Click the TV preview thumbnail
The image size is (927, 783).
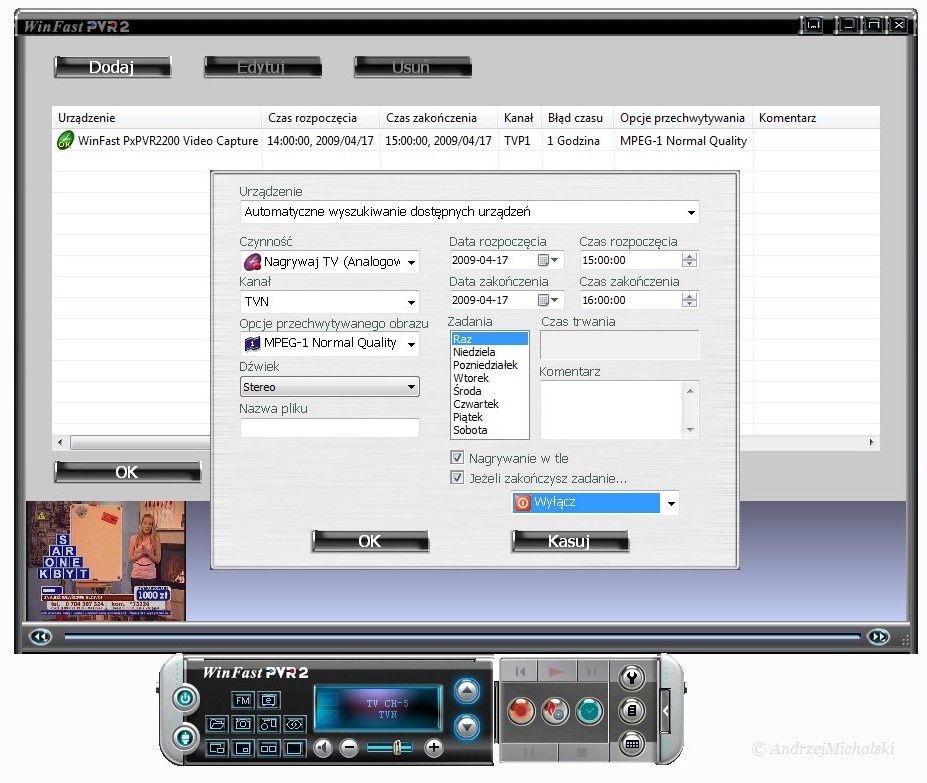[x=106, y=561]
